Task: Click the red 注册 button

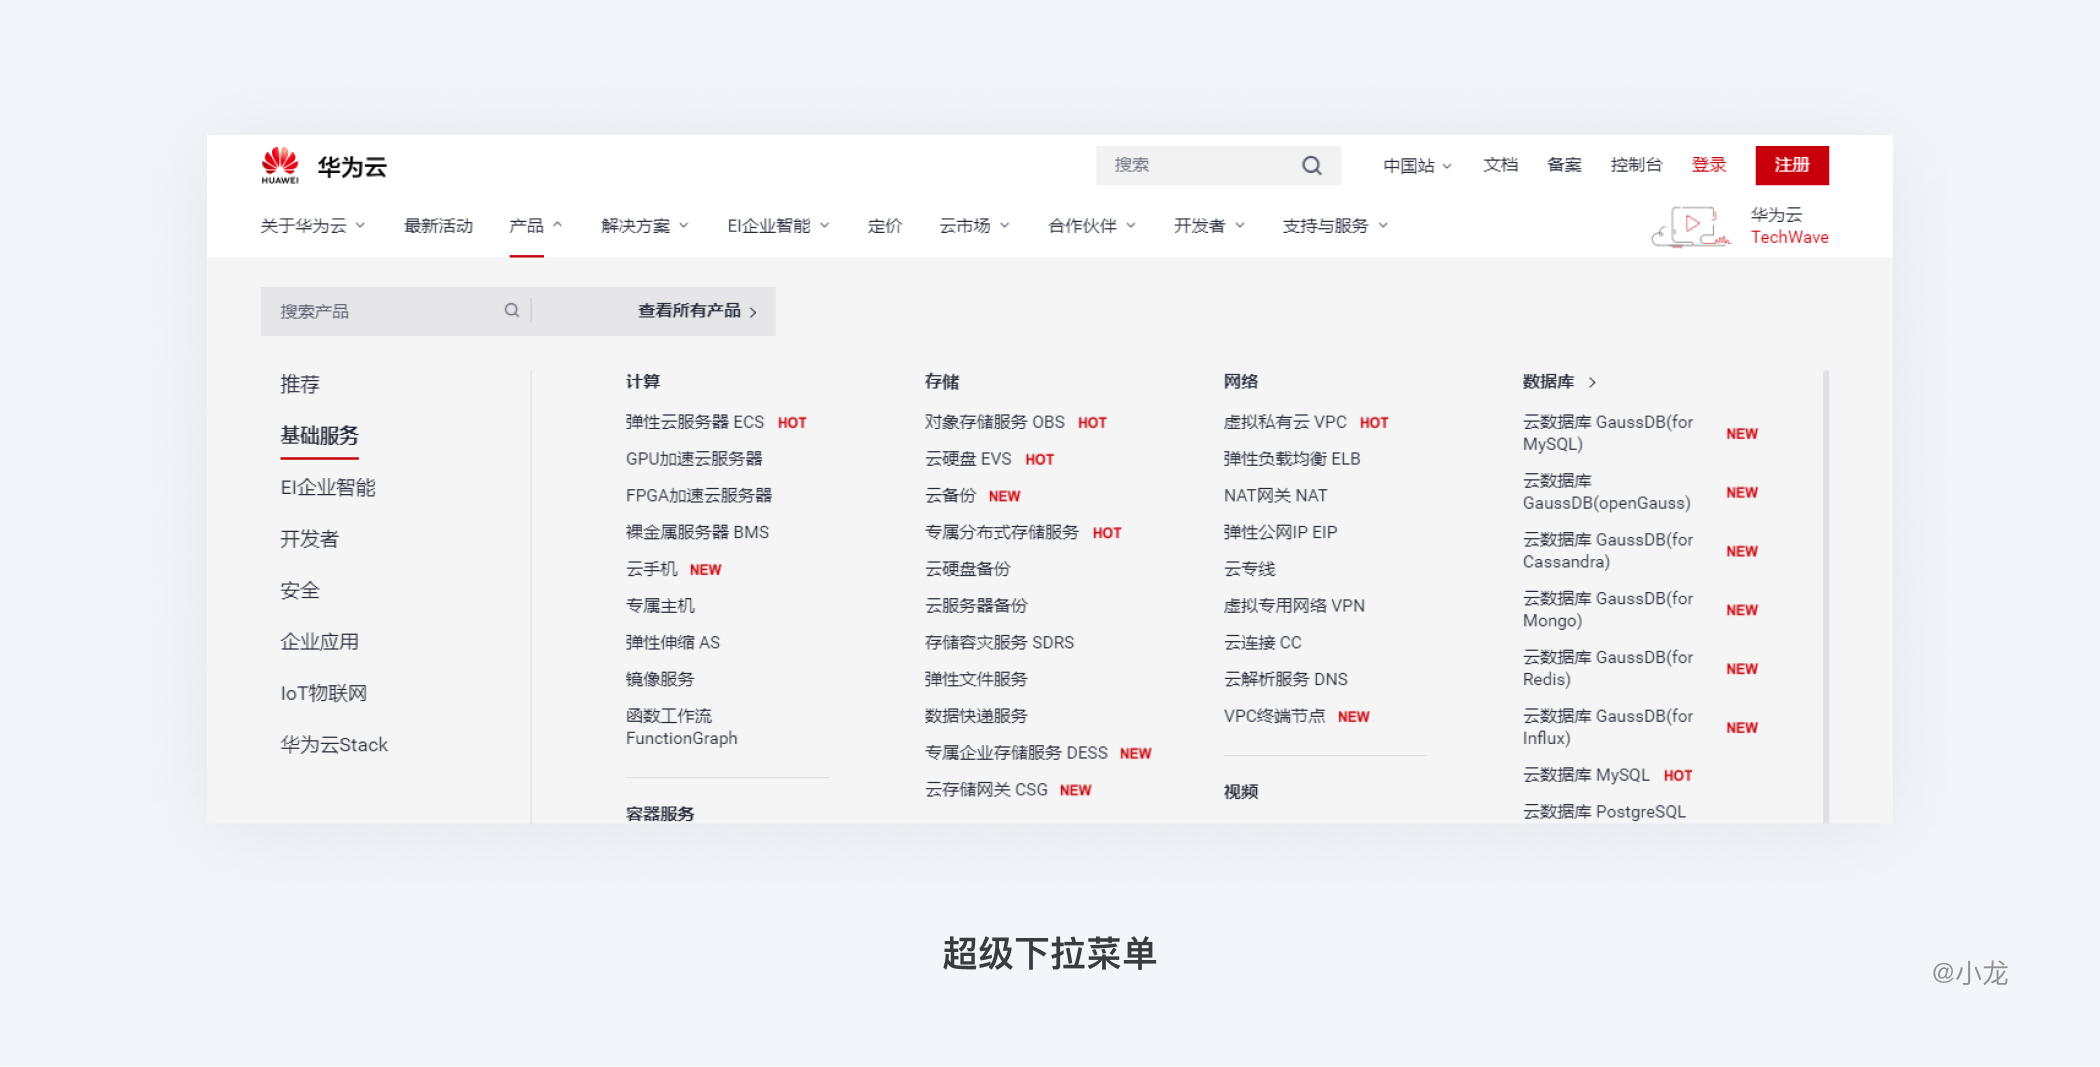Action: 1791,166
